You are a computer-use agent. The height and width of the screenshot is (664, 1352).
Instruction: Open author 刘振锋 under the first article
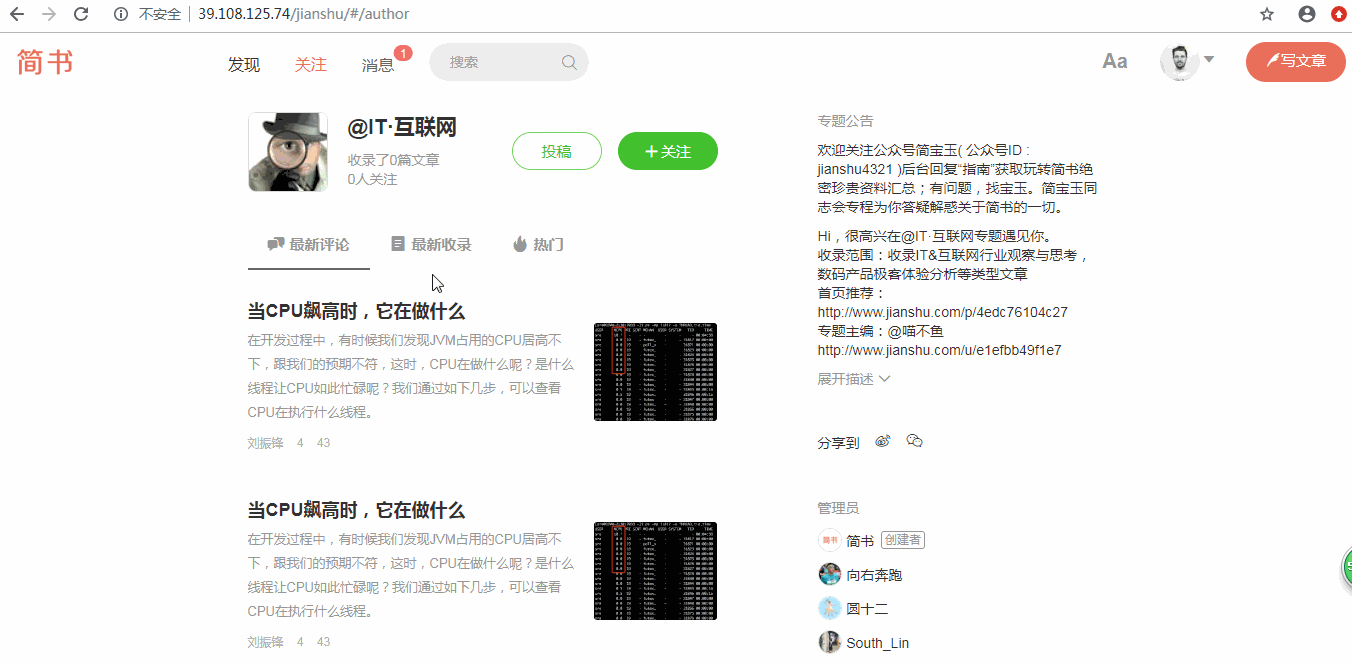(x=266, y=443)
